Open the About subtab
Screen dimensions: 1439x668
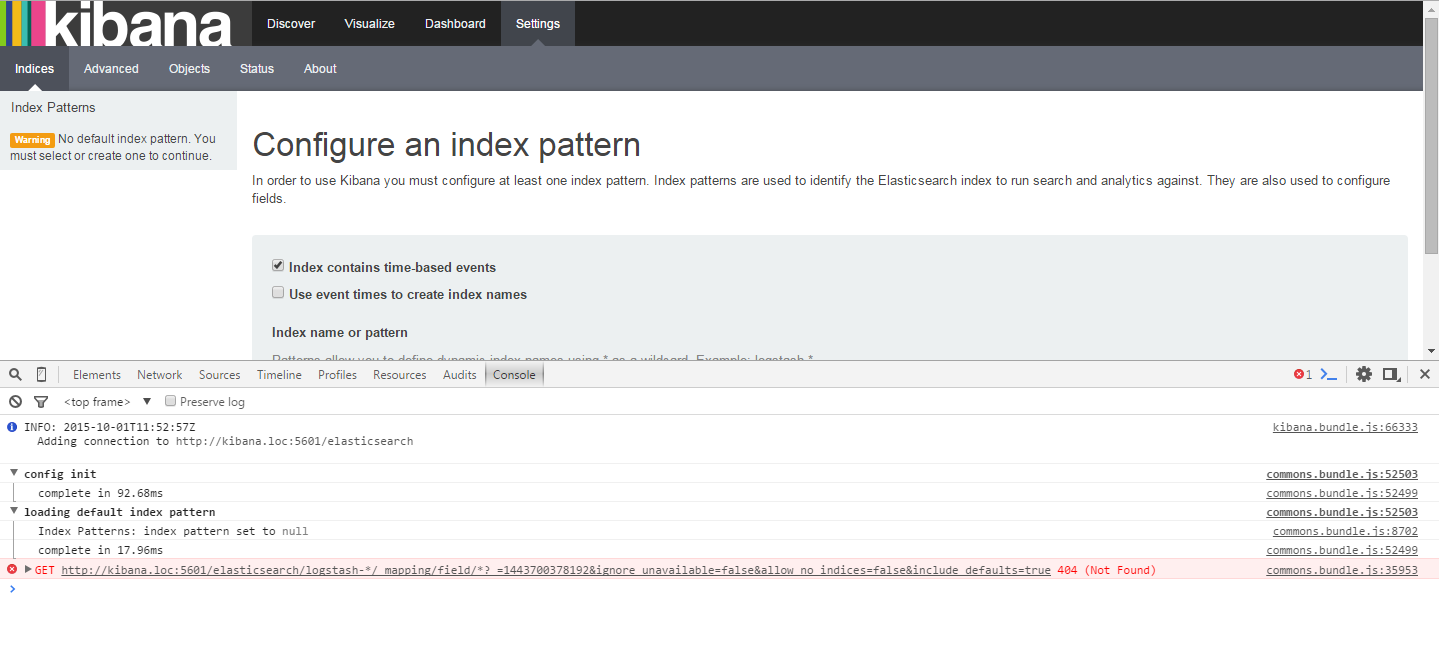pyautogui.click(x=320, y=68)
